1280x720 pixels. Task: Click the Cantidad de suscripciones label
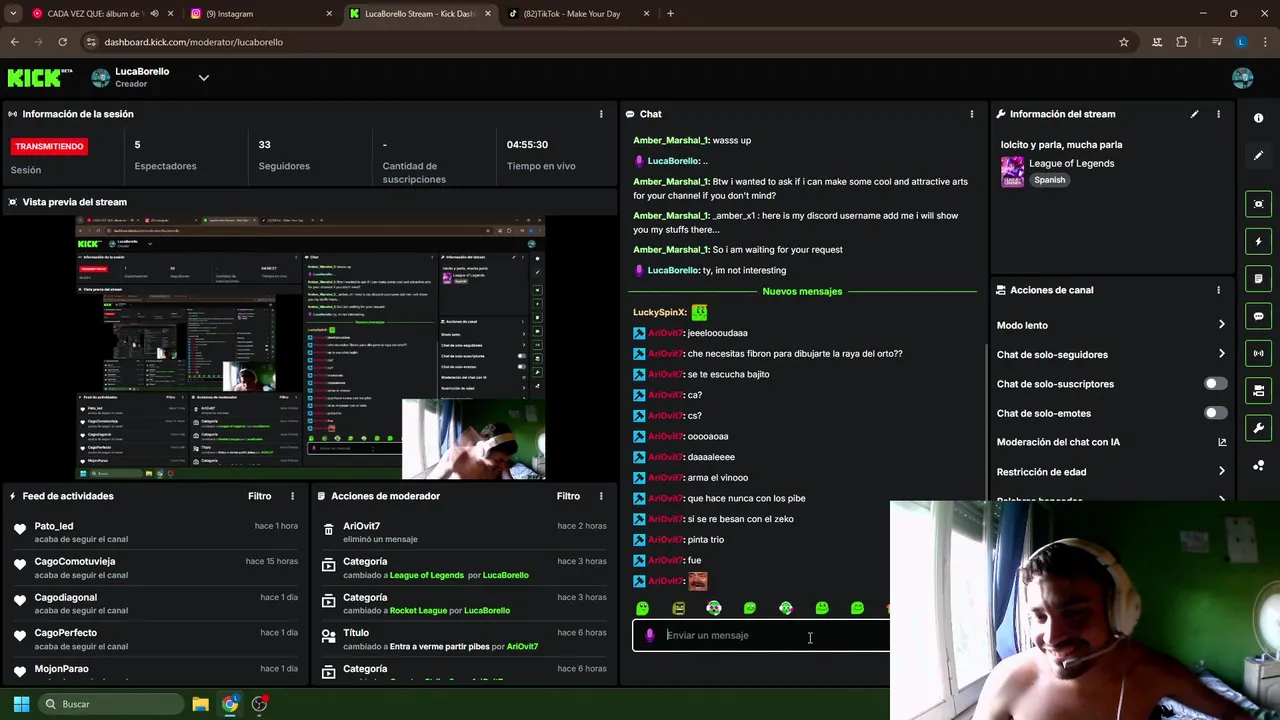pos(414,173)
